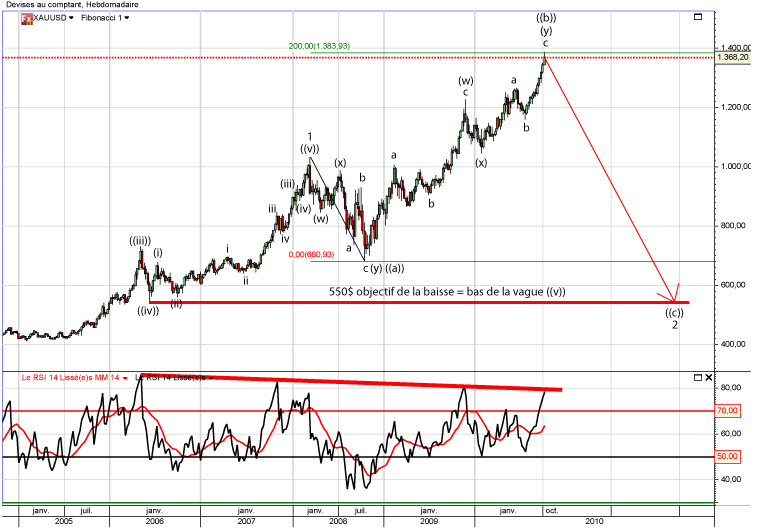The image size is (759, 528).
Task: Maximize the RSI indicator panel
Action: 698,377
